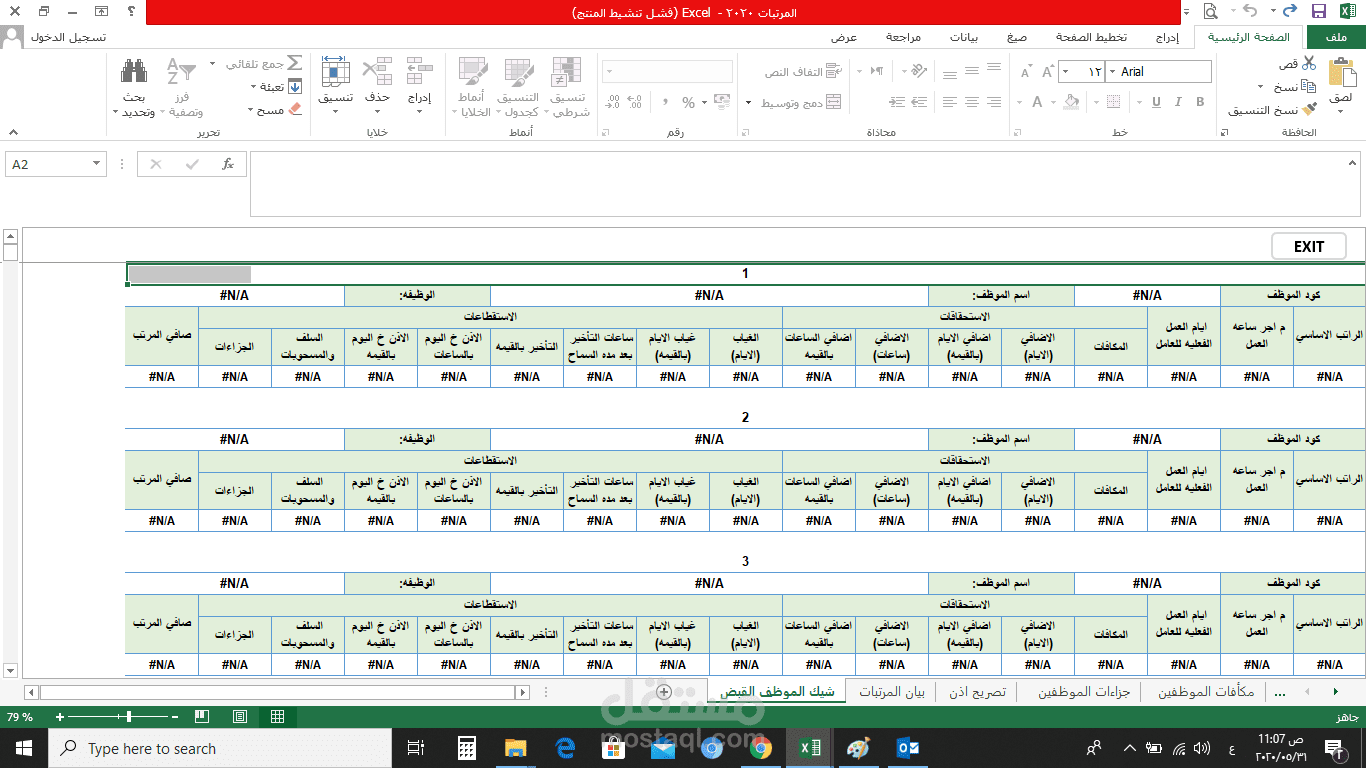Click the Cut (قص) scissors icon
The image size is (1366, 768).
pos(1309,64)
